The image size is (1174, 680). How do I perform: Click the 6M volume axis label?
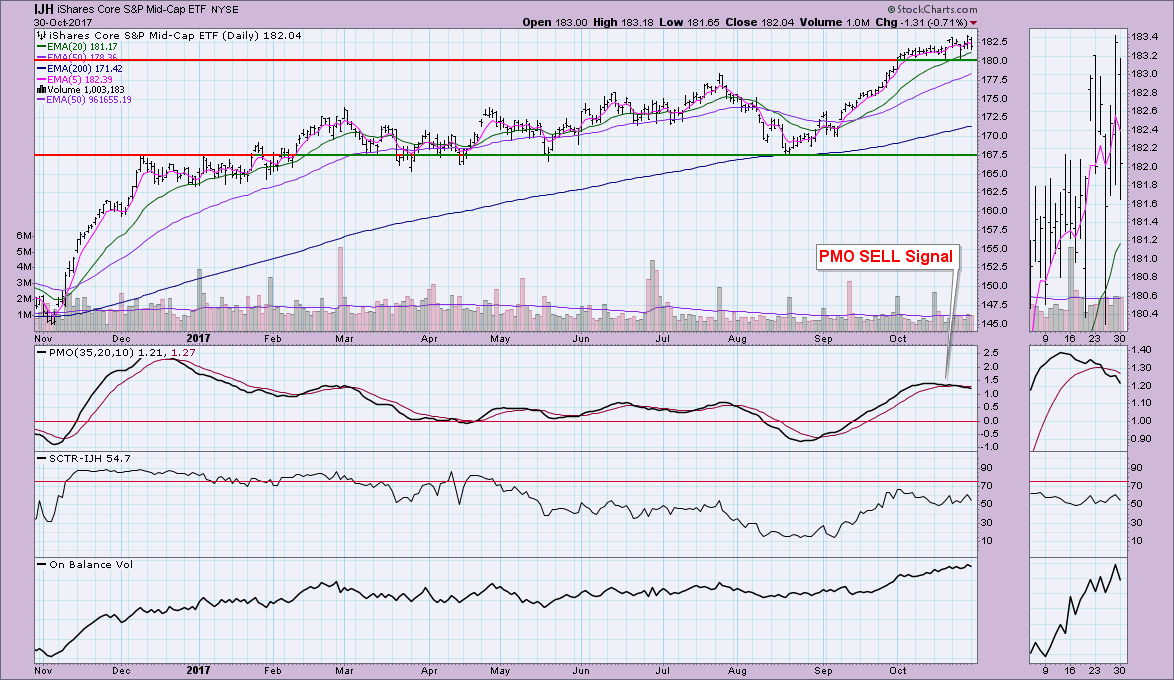coord(25,236)
